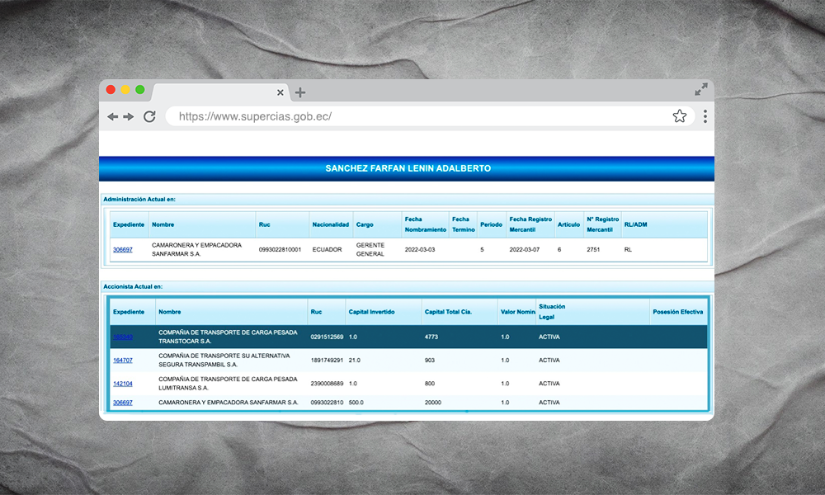Close the current browser tab
This screenshot has width=825, height=495.
[x=280, y=93]
